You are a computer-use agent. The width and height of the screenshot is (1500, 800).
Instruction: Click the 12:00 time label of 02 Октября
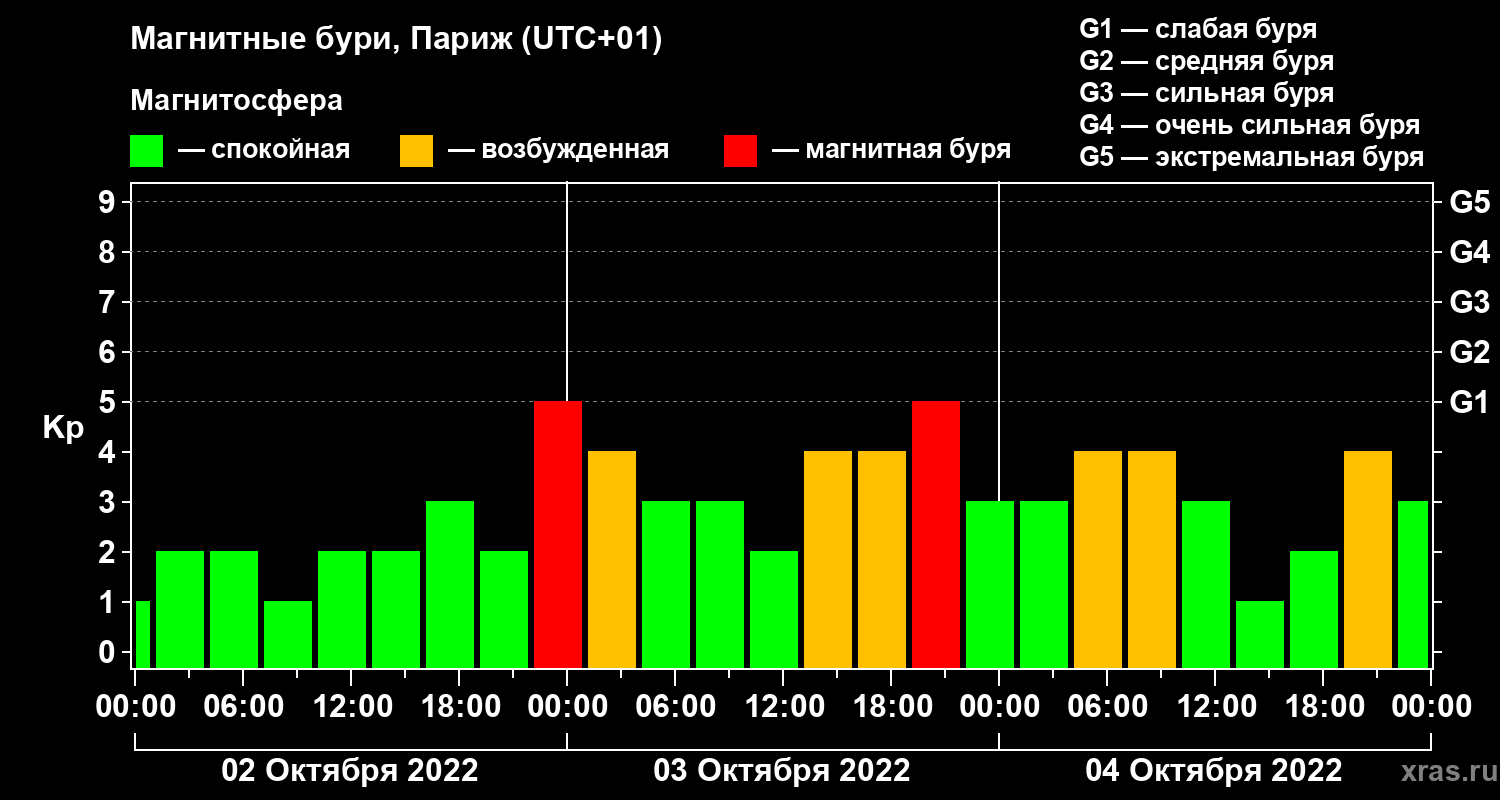[351, 706]
